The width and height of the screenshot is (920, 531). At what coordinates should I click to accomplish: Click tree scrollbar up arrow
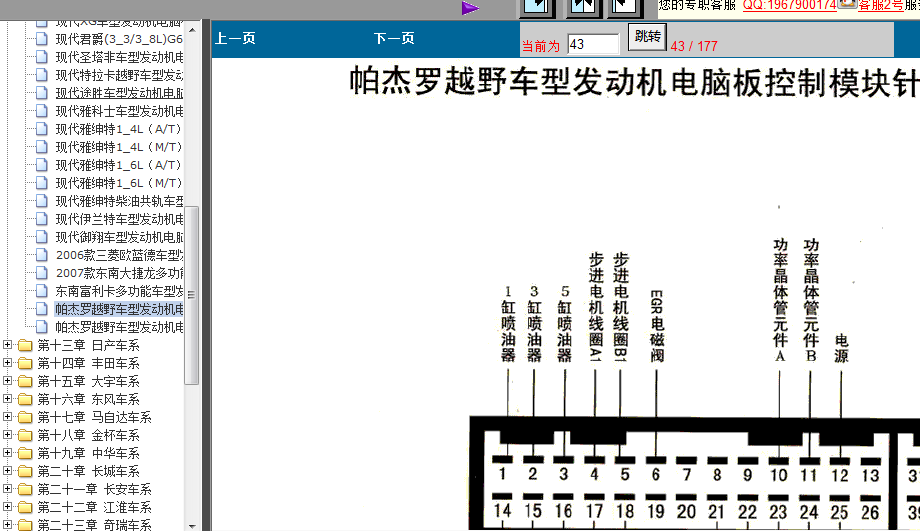[192, 29]
